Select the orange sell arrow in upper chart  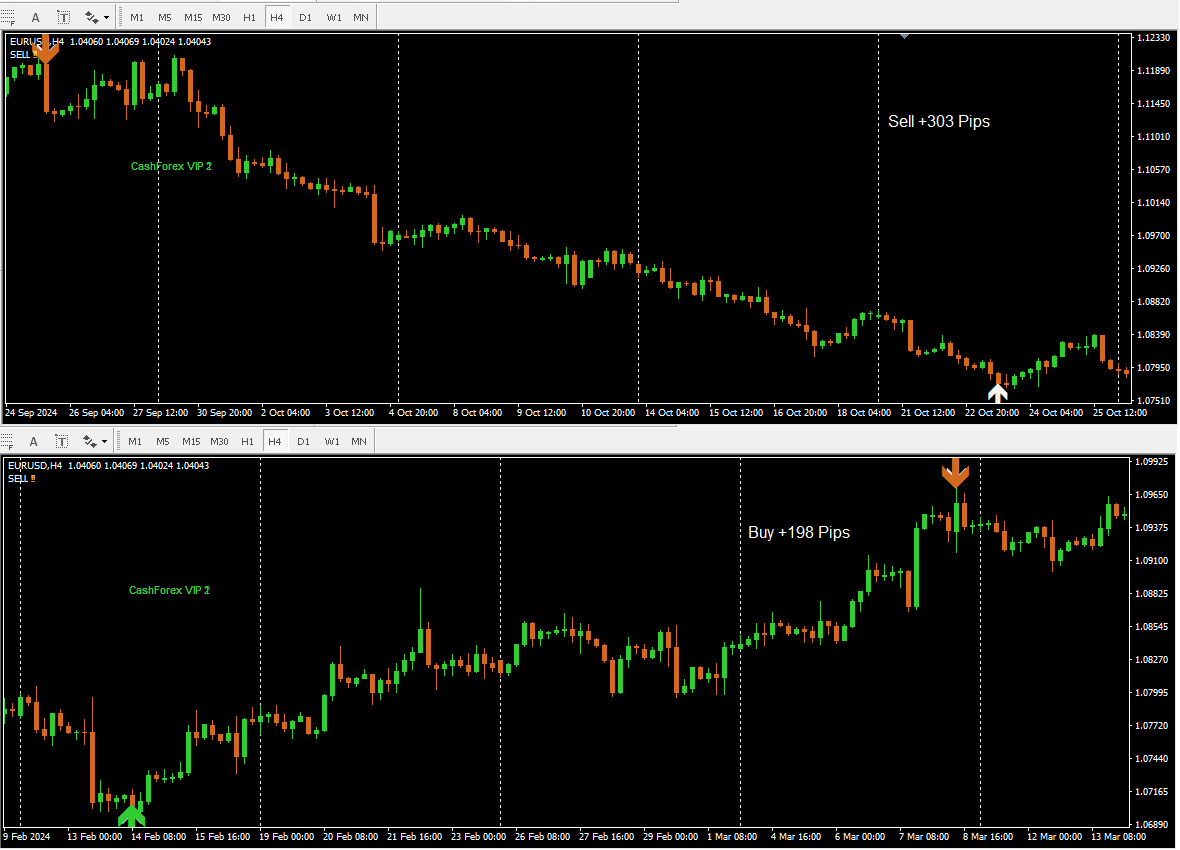(x=46, y=49)
